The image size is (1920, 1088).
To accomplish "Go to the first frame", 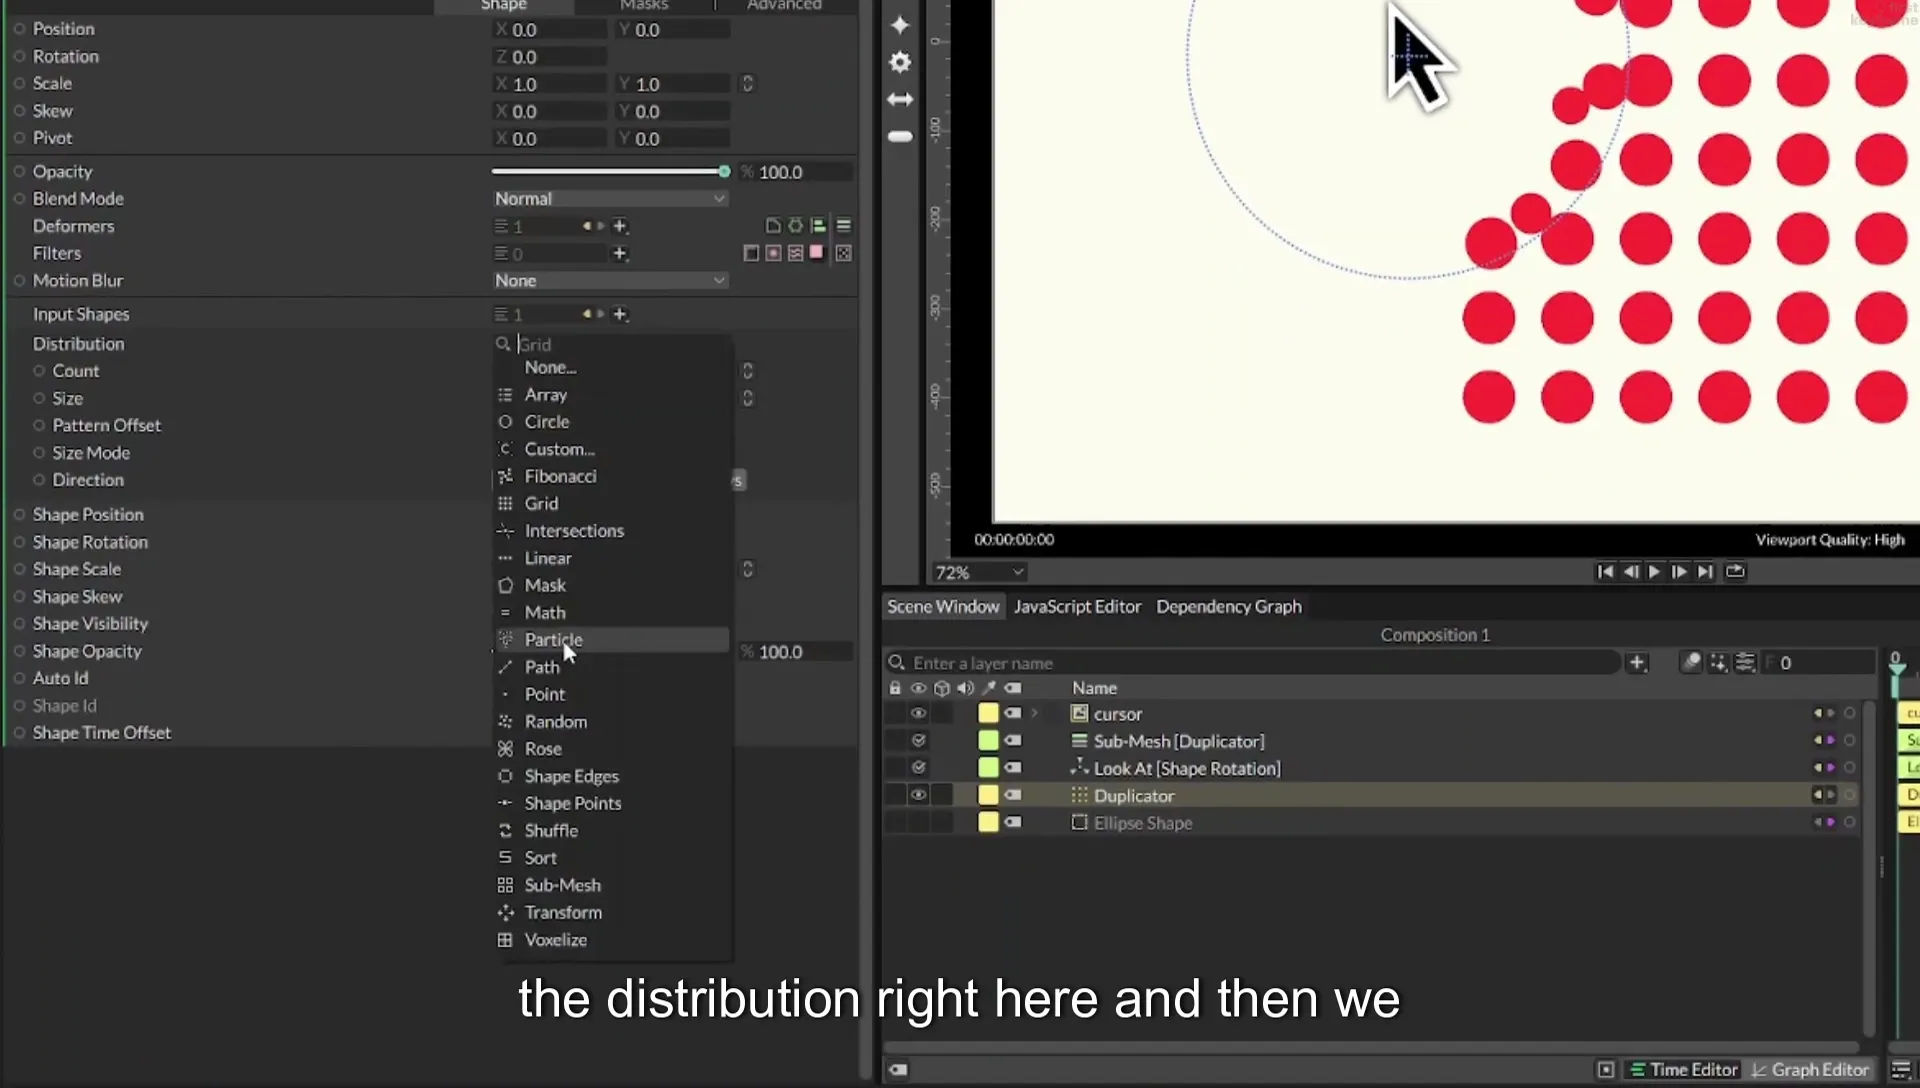I will point(1605,572).
